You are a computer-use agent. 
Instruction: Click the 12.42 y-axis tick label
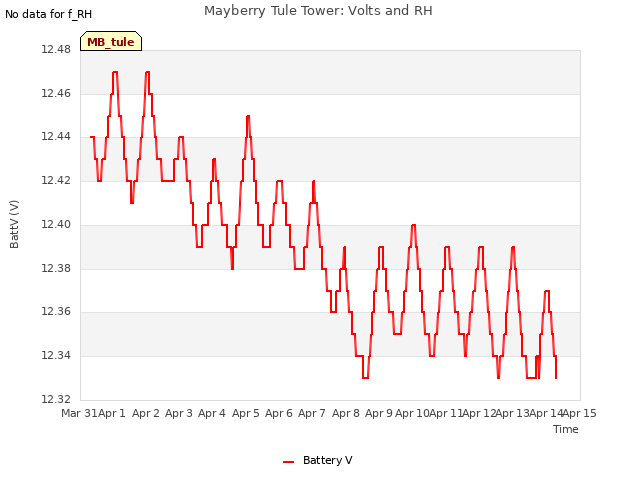point(56,180)
